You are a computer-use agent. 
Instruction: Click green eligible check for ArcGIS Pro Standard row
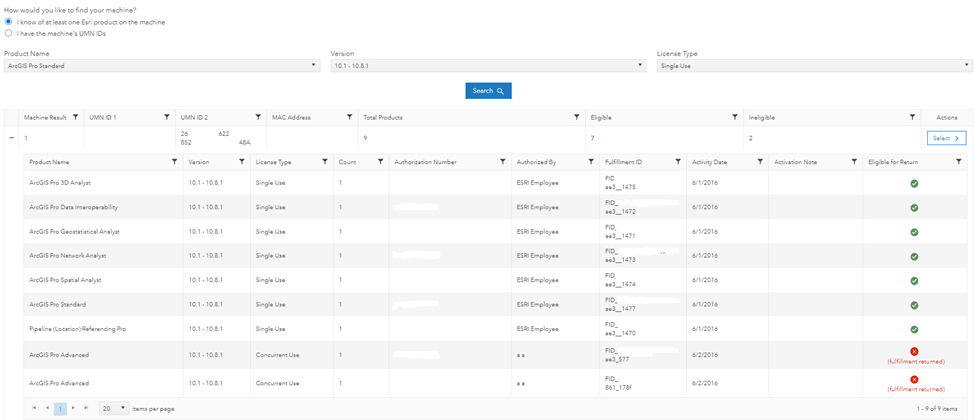pos(914,305)
